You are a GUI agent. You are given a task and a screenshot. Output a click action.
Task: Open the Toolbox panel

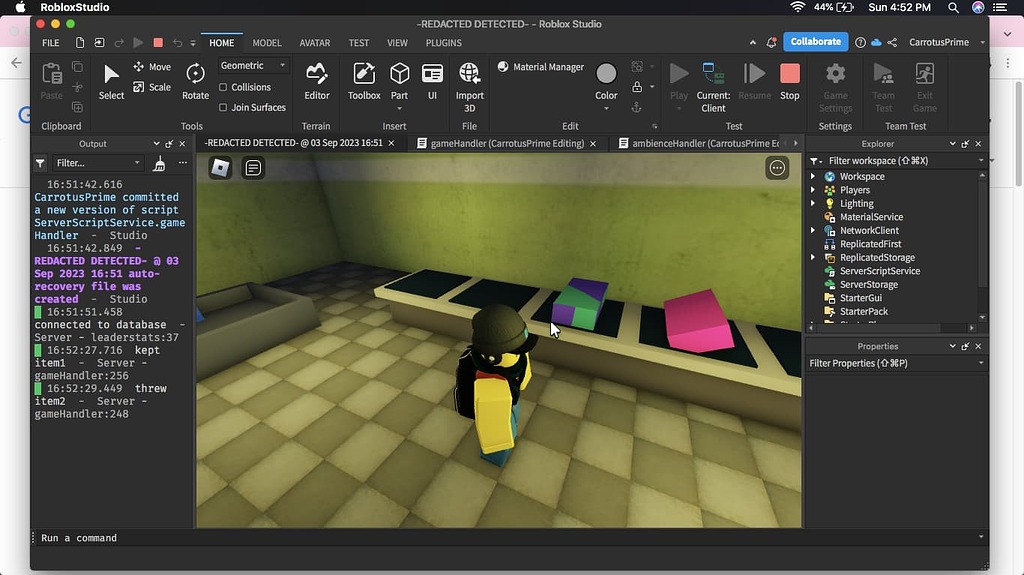click(364, 80)
